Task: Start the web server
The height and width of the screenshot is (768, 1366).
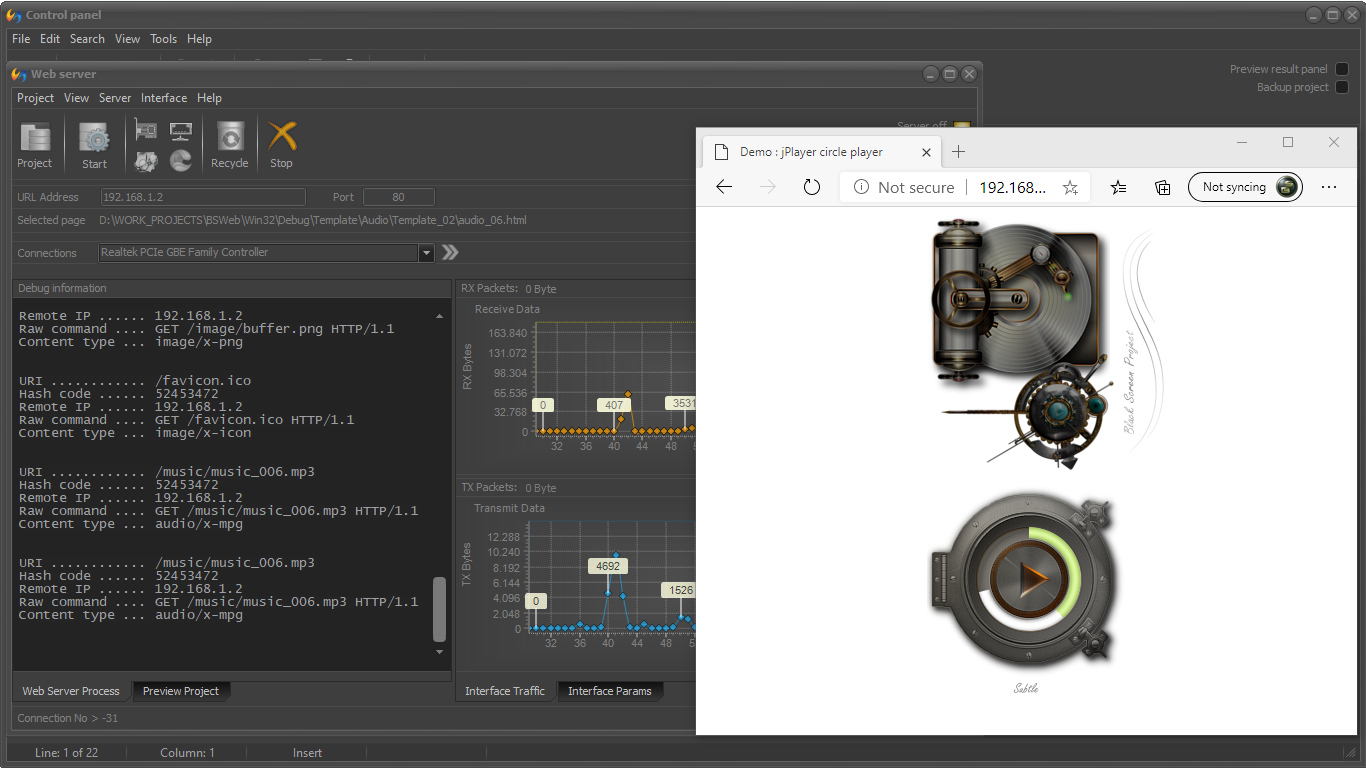Action: click(94, 144)
